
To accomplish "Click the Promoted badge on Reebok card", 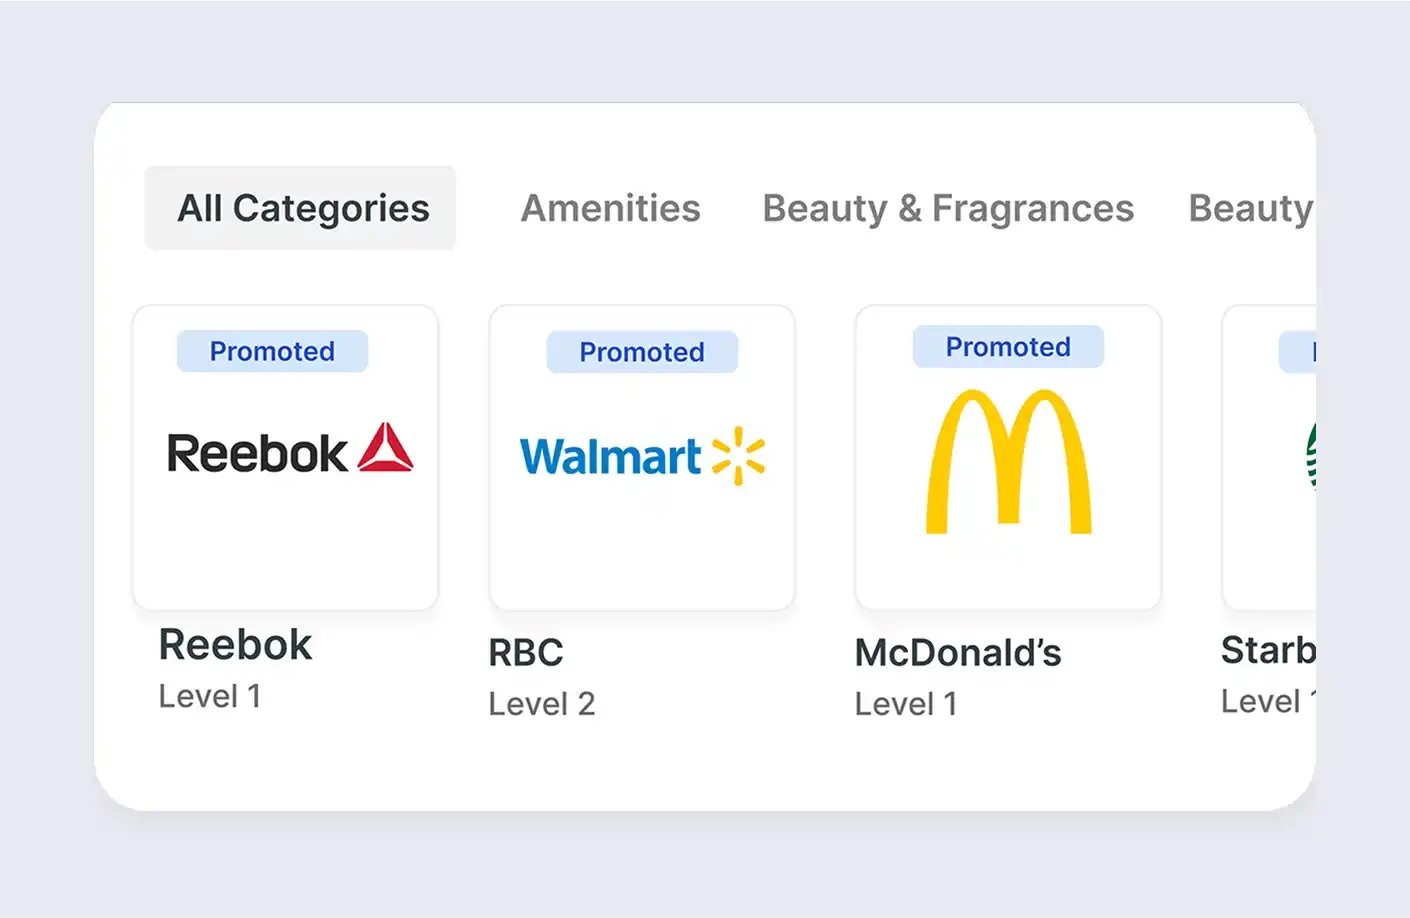I will (272, 351).
